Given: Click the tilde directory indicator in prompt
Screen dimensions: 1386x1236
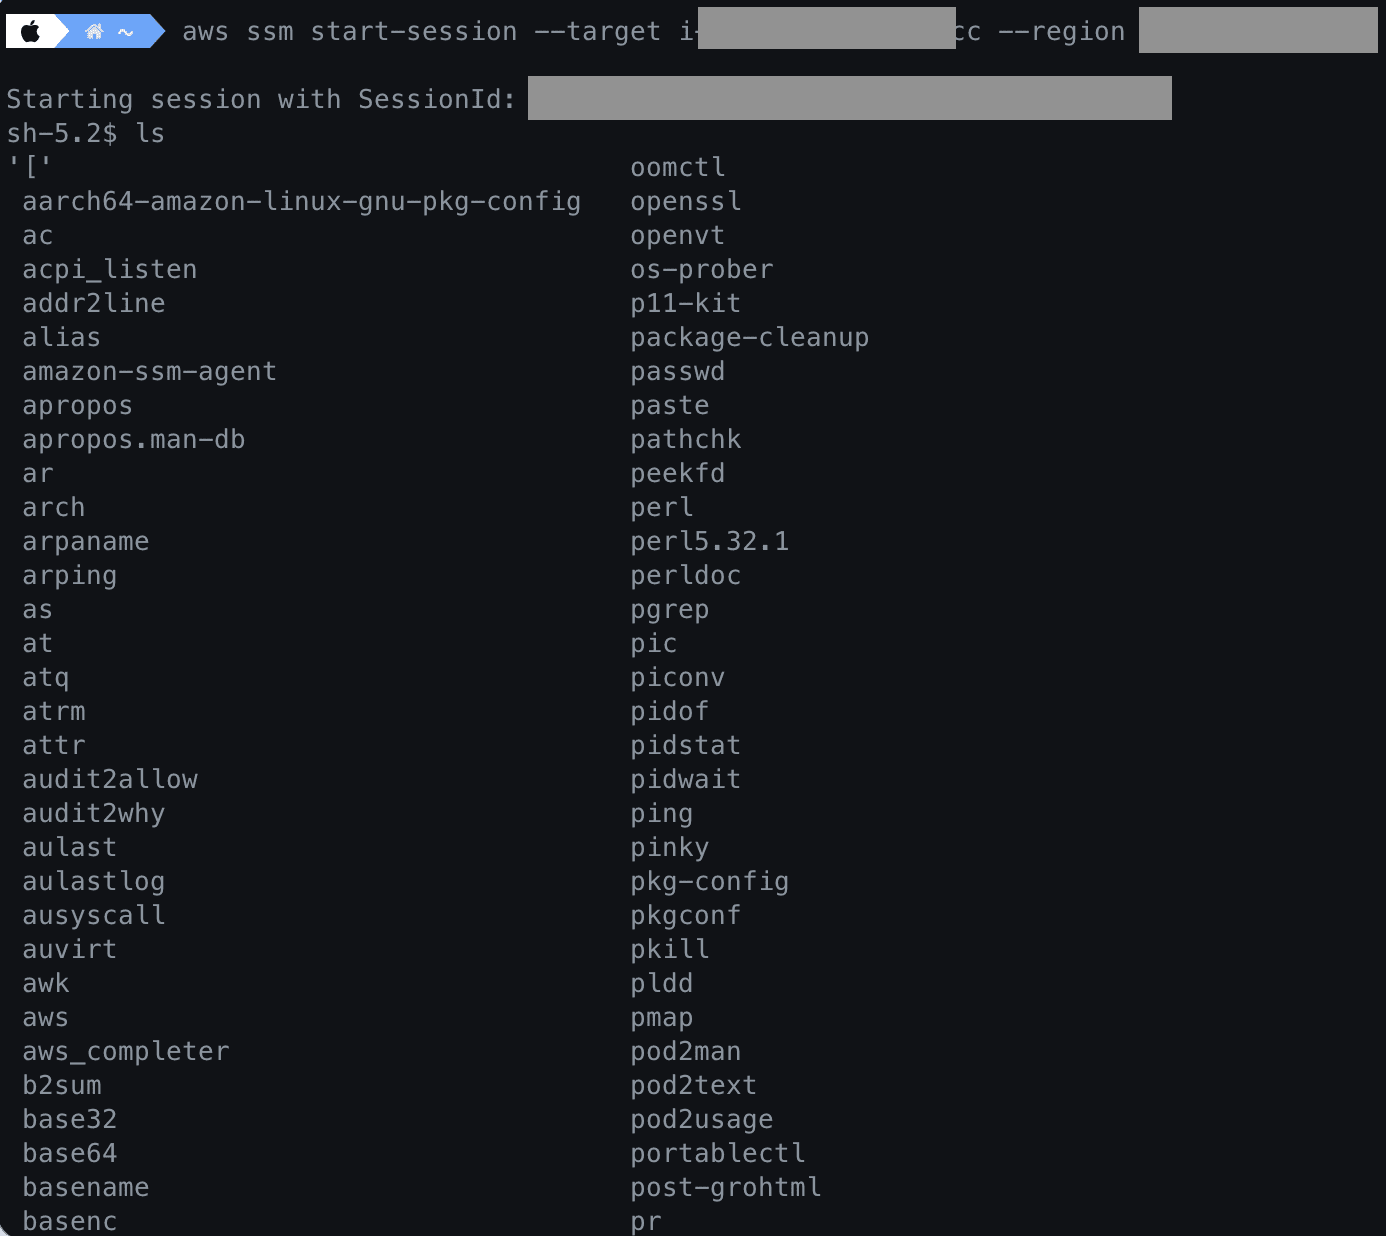Looking at the screenshot, I should point(126,32).
